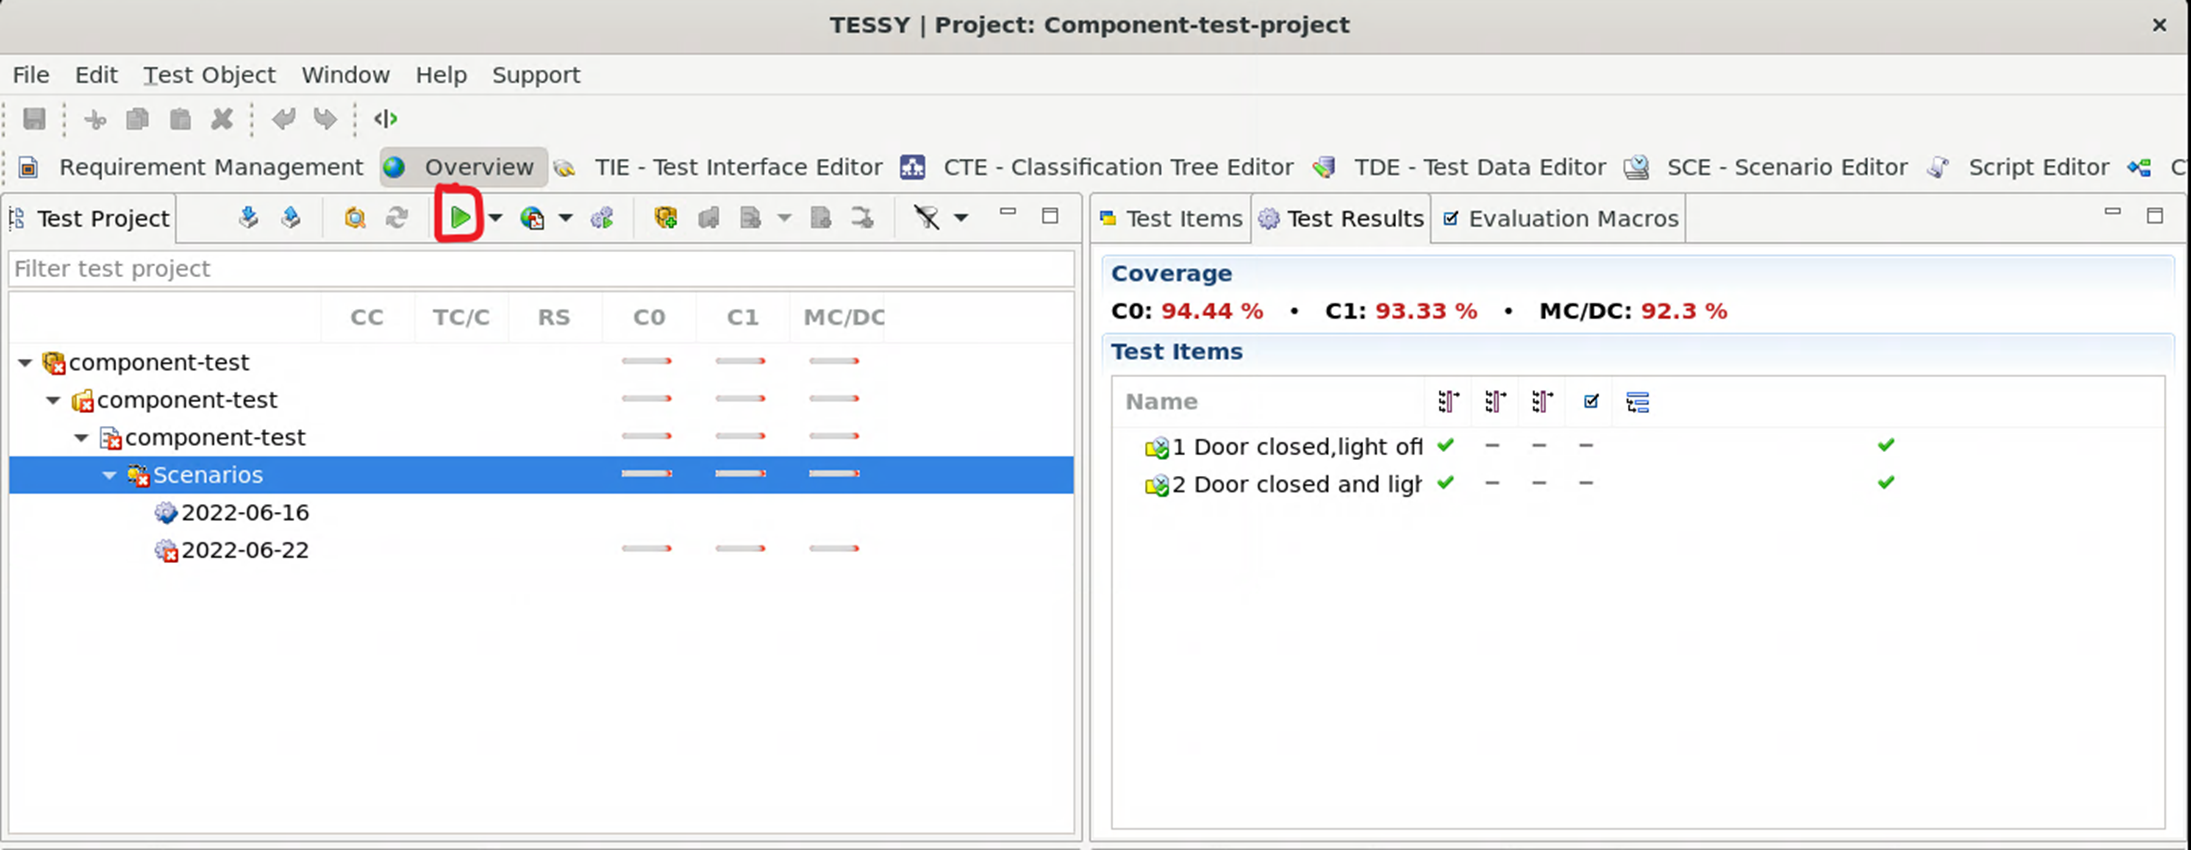Click the Copy icon in the toolbar
This screenshot has width=2191, height=850.
138,120
